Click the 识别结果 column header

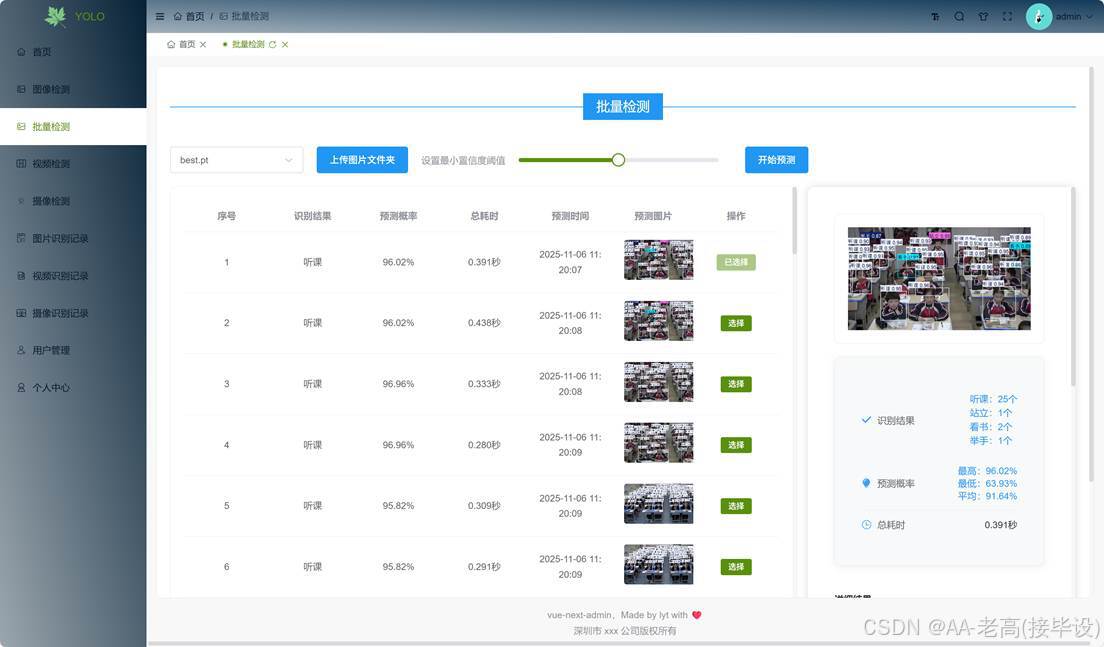pyautogui.click(x=313, y=216)
